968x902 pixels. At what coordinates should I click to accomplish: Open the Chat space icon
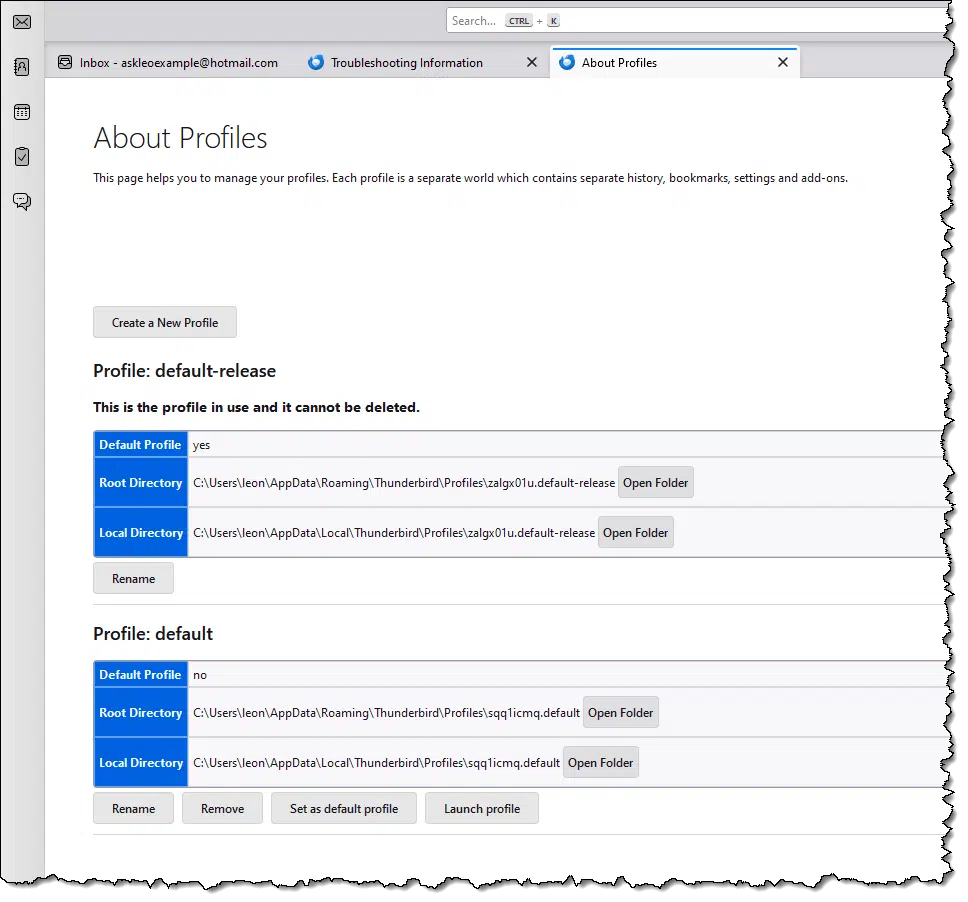pyautogui.click(x=22, y=201)
